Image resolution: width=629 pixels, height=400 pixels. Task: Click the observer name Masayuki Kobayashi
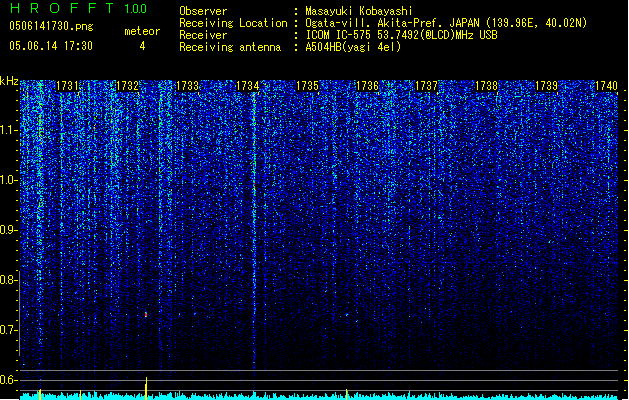tap(359, 11)
